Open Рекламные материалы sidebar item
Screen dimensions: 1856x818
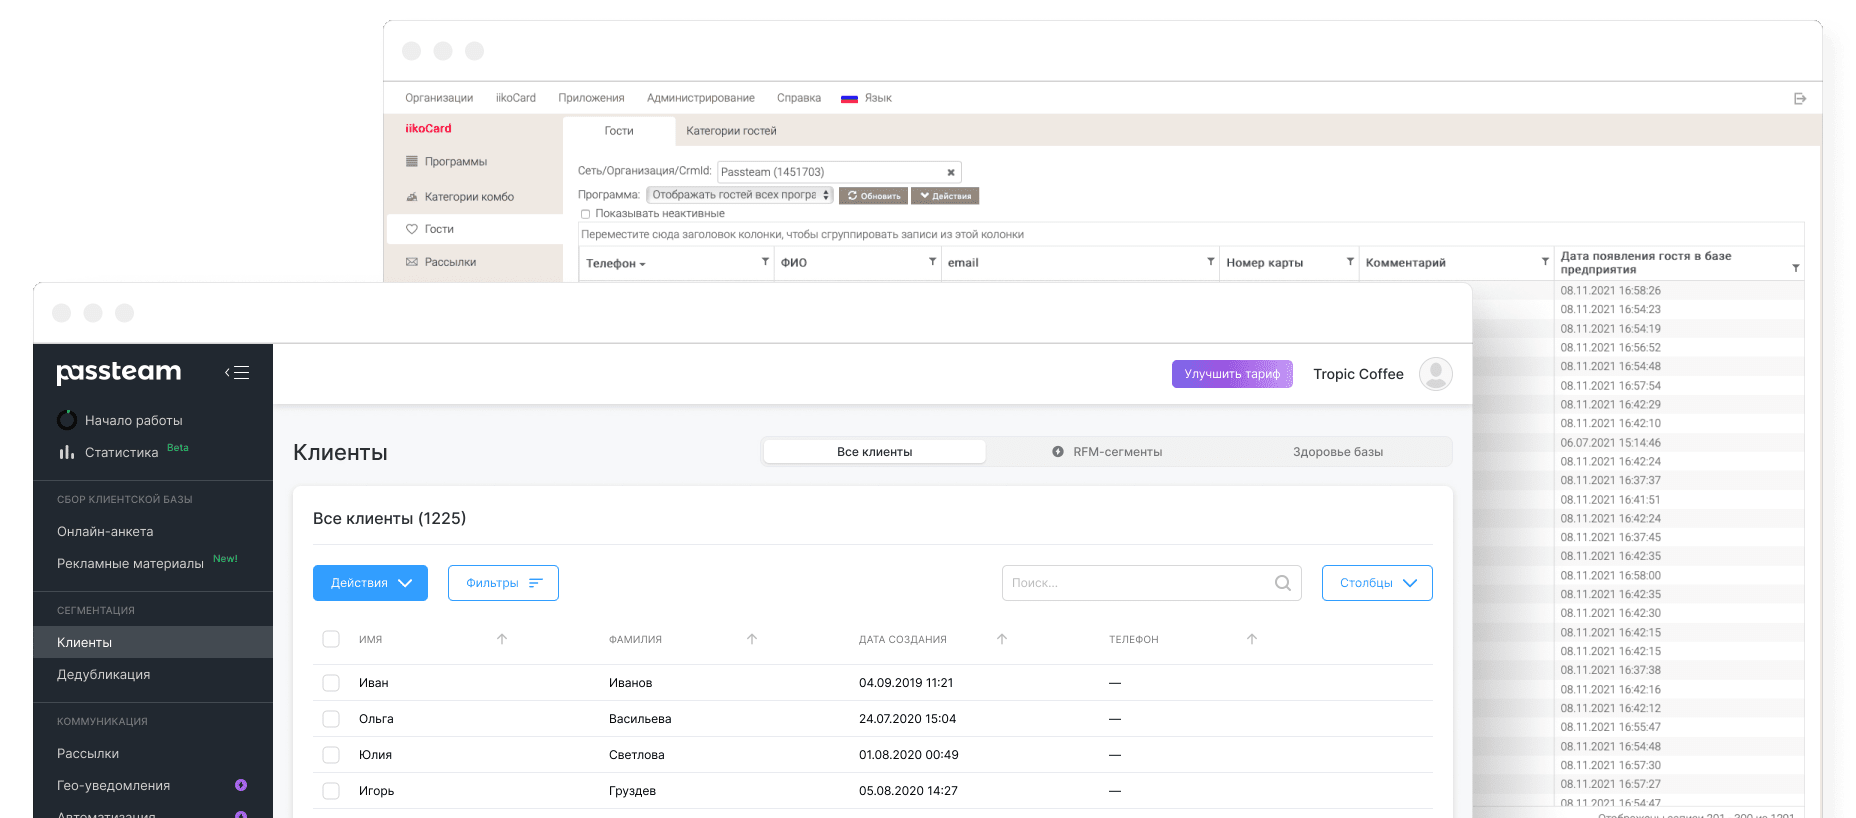(x=130, y=563)
